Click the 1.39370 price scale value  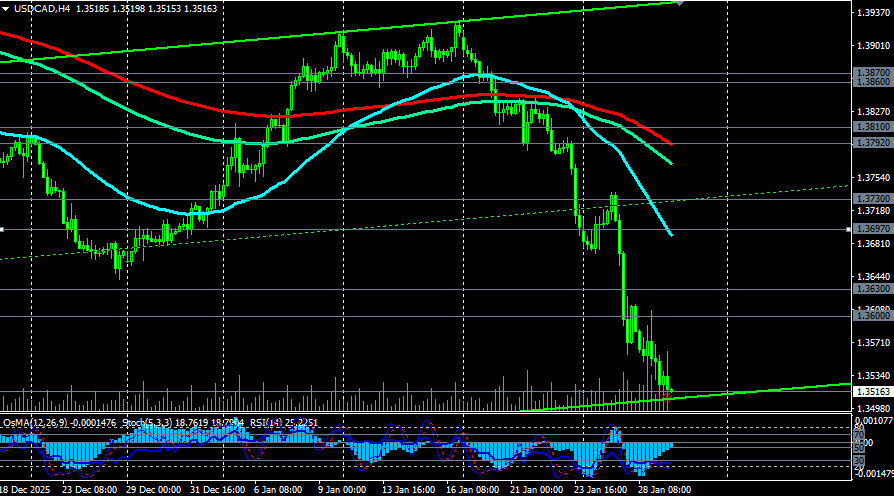(872, 12)
